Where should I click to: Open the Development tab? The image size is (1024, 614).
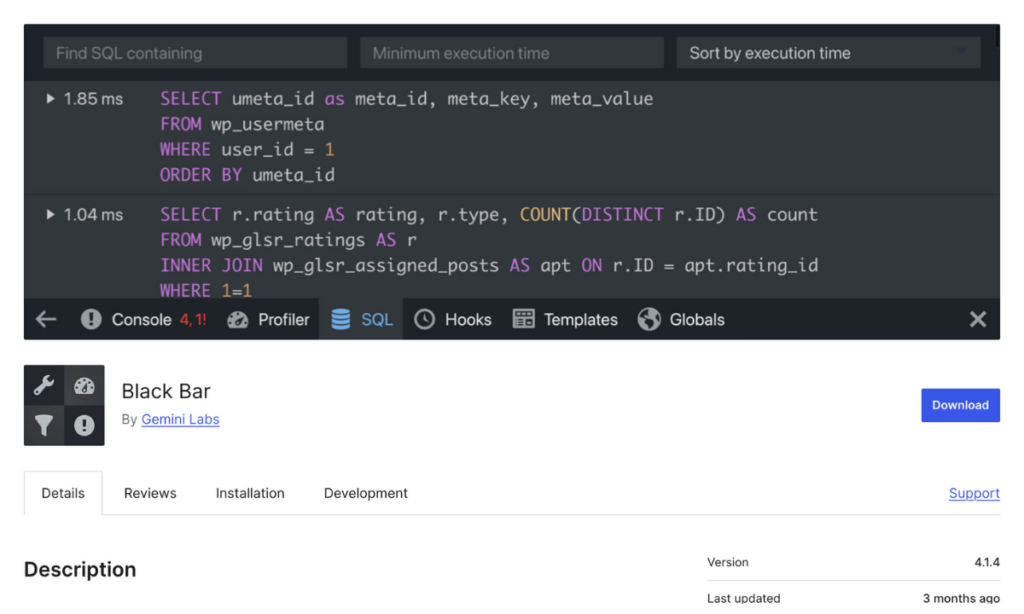(x=365, y=493)
